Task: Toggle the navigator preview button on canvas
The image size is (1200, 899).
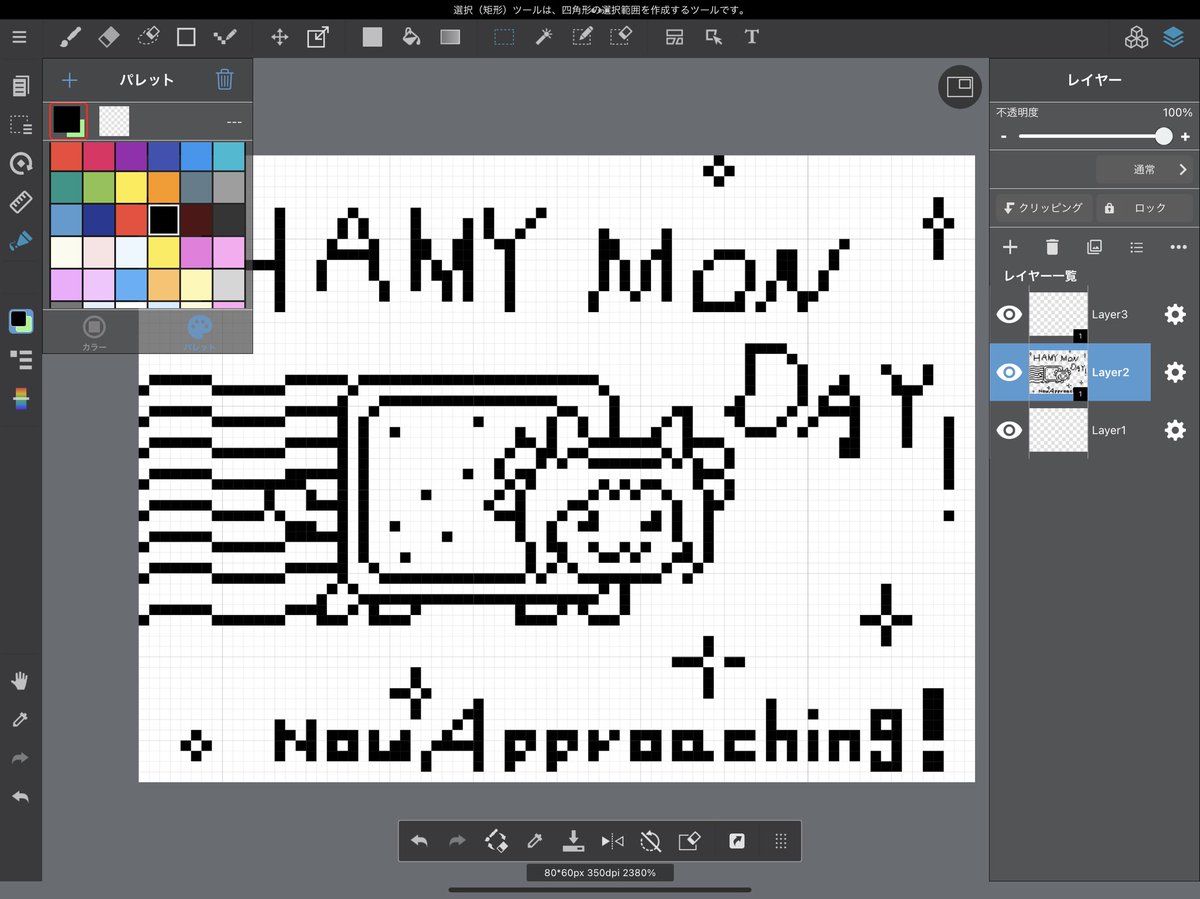Action: coord(960,86)
